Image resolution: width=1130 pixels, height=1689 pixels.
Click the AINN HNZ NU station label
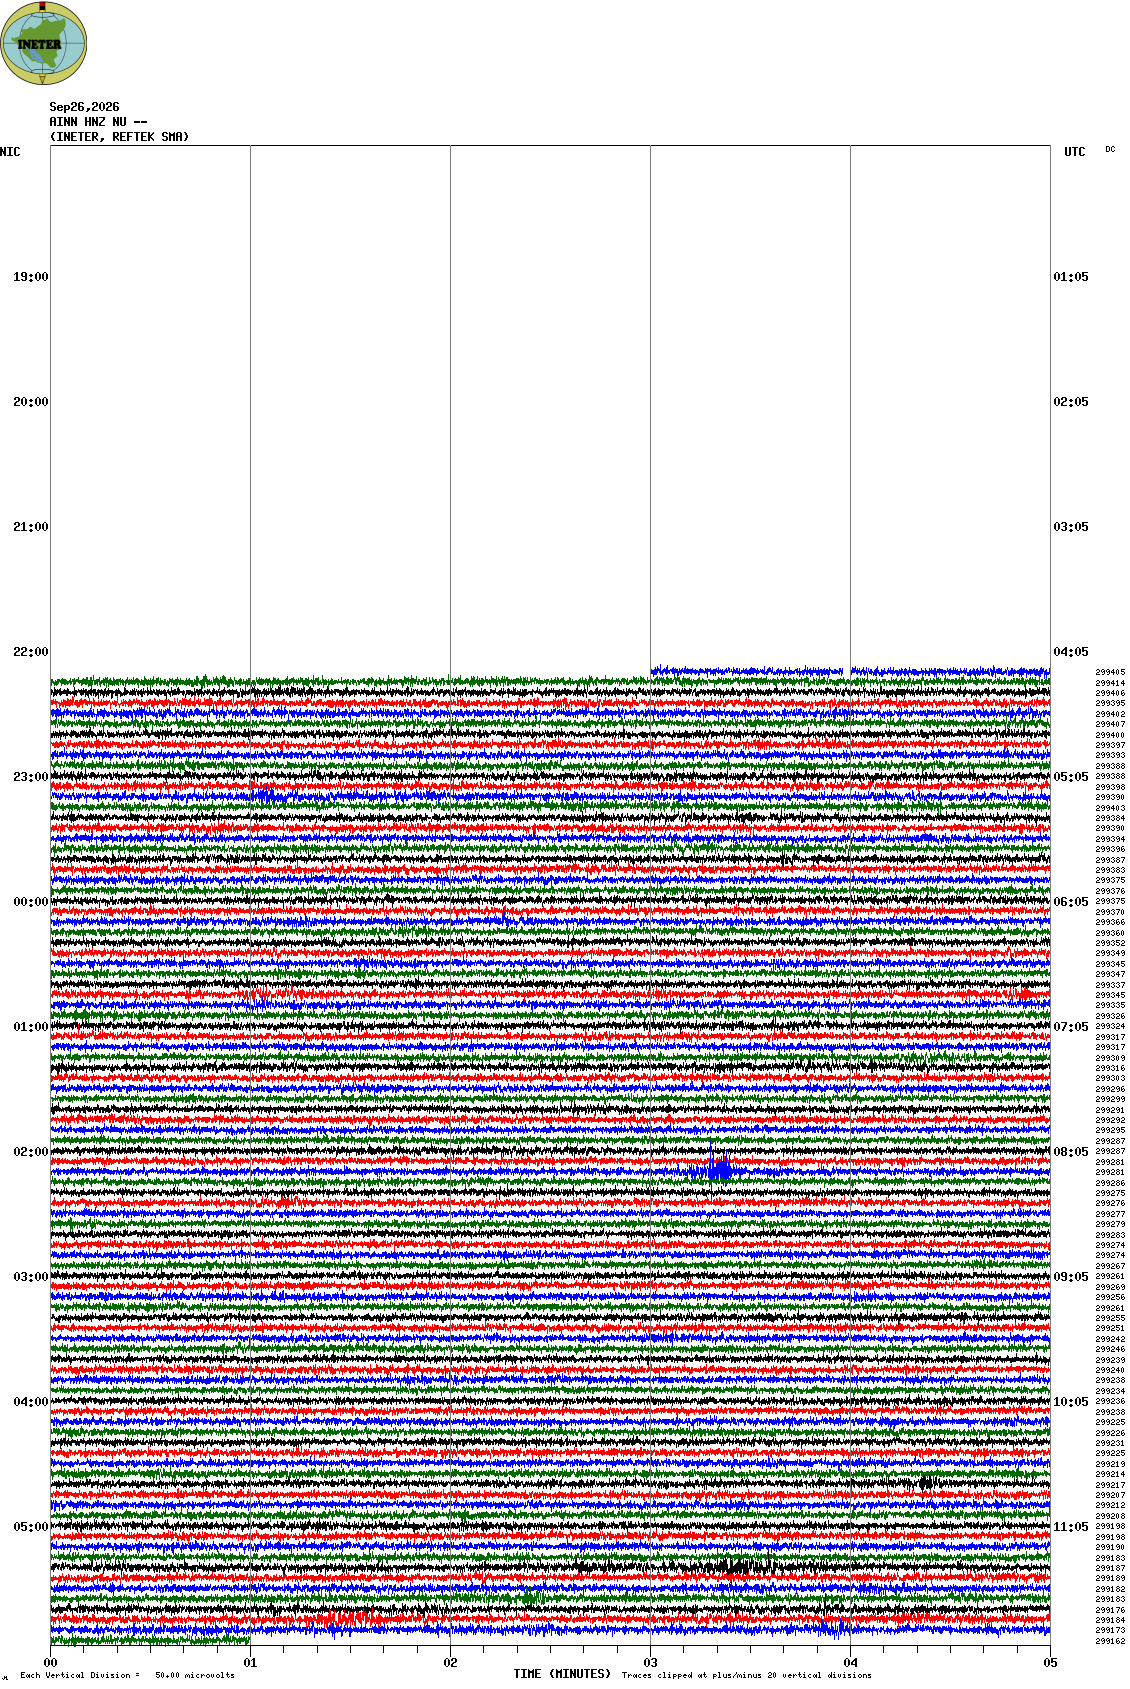click(x=98, y=122)
